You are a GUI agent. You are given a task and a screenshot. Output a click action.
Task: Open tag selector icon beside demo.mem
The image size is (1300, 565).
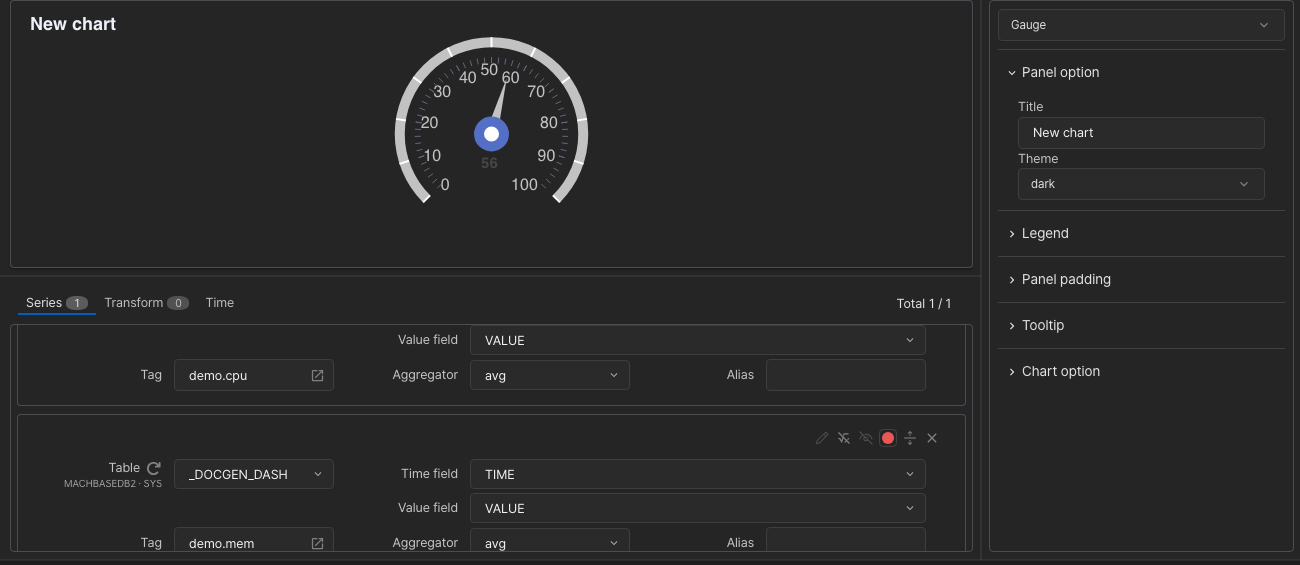(317, 543)
